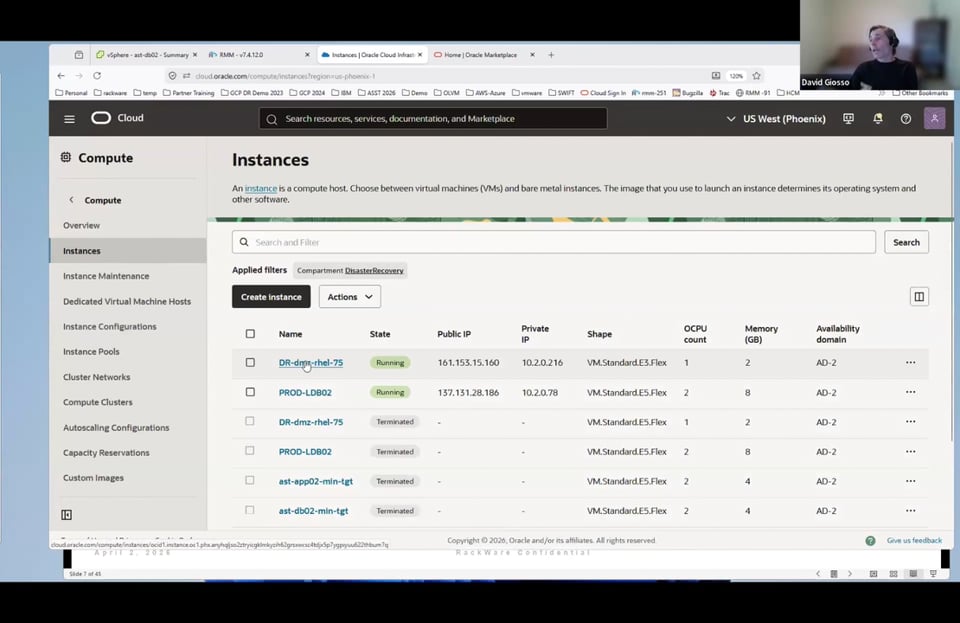The image size is (960, 623).
Task: Open Cluster Networks in sidebar
Action: (x=97, y=377)
